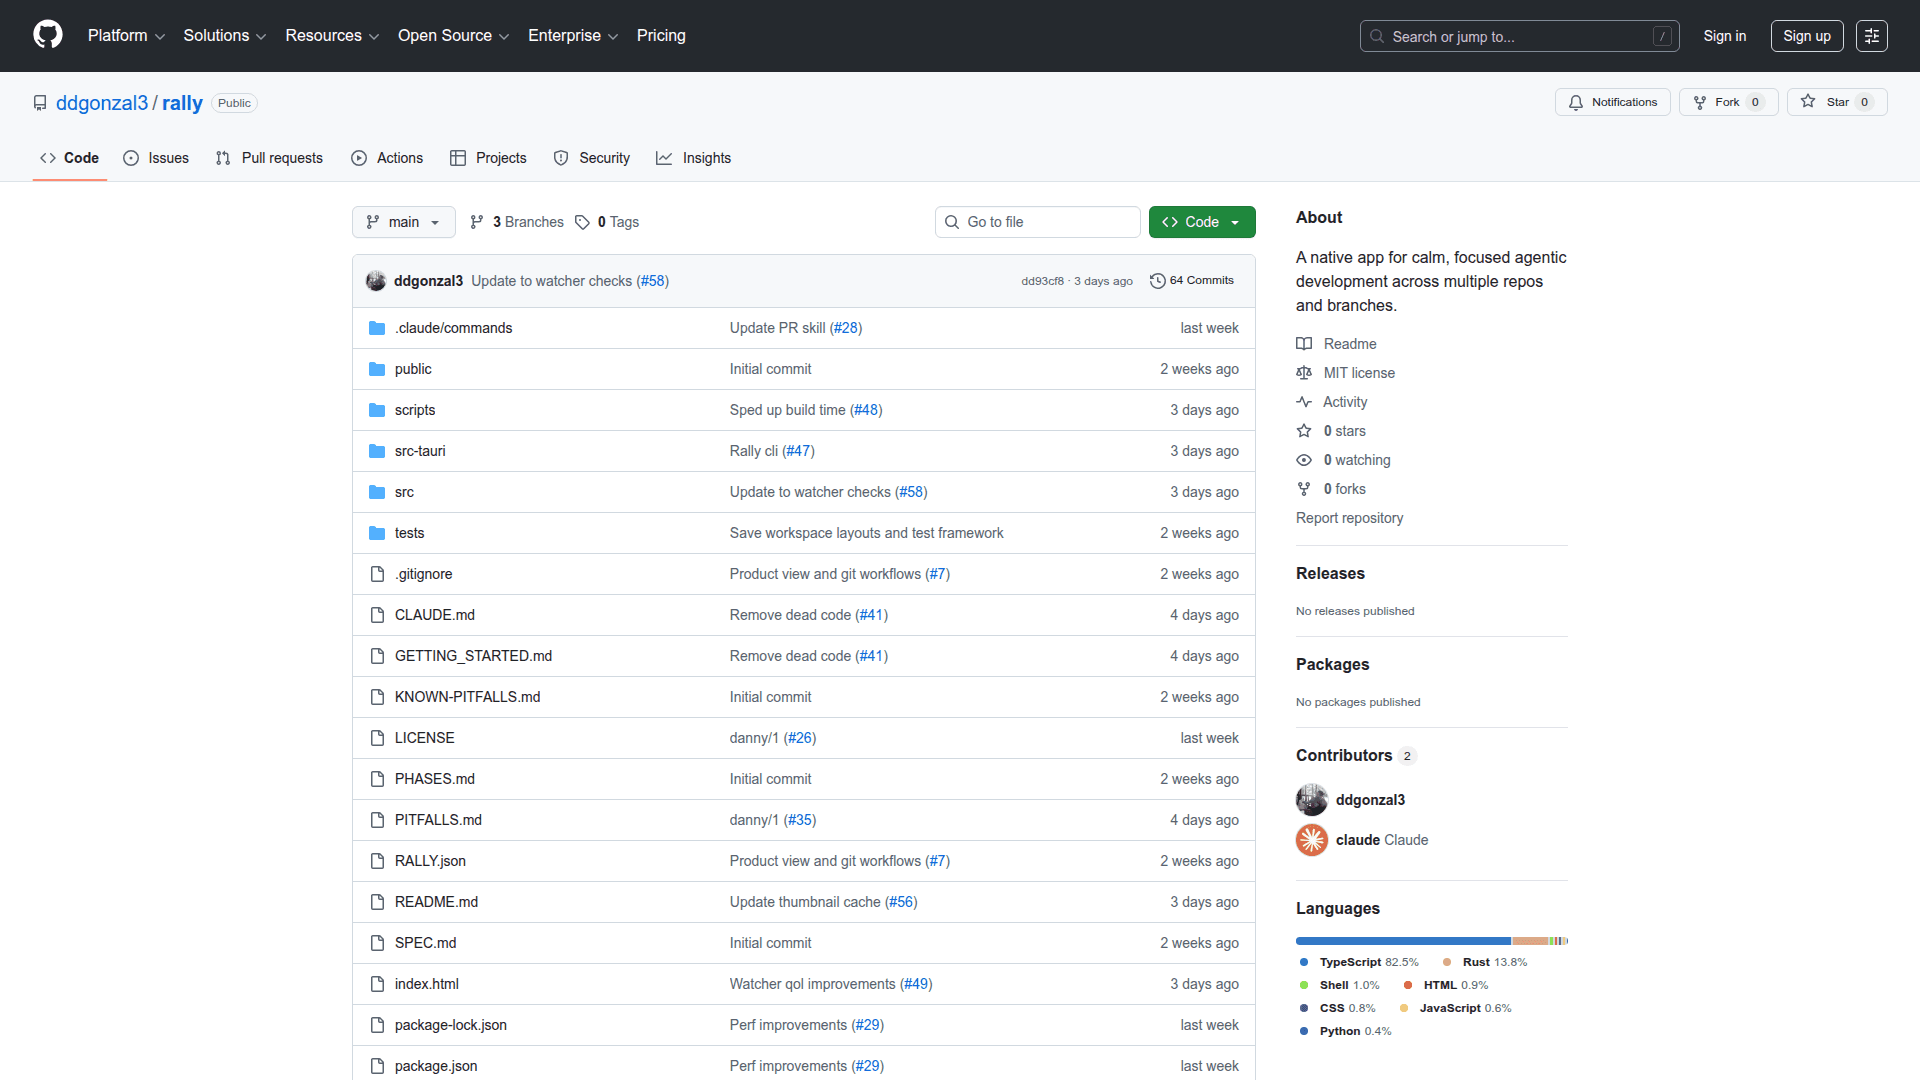Expand the main branch dropdown
Image resolution: width=1920 pixels, height=1080 pixels.
403,222
